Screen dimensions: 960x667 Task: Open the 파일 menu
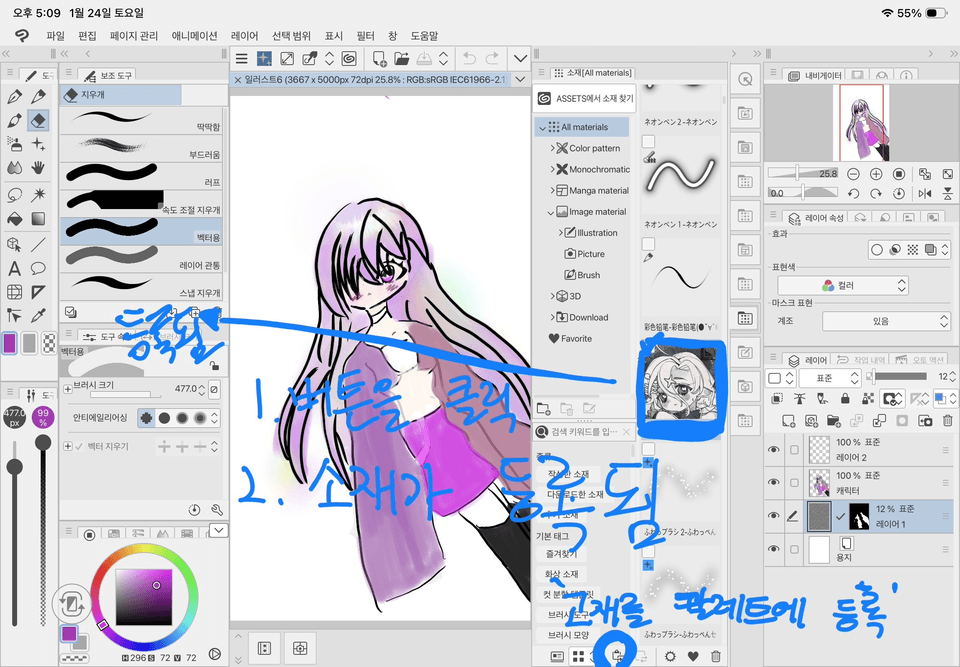coord(55,36)
